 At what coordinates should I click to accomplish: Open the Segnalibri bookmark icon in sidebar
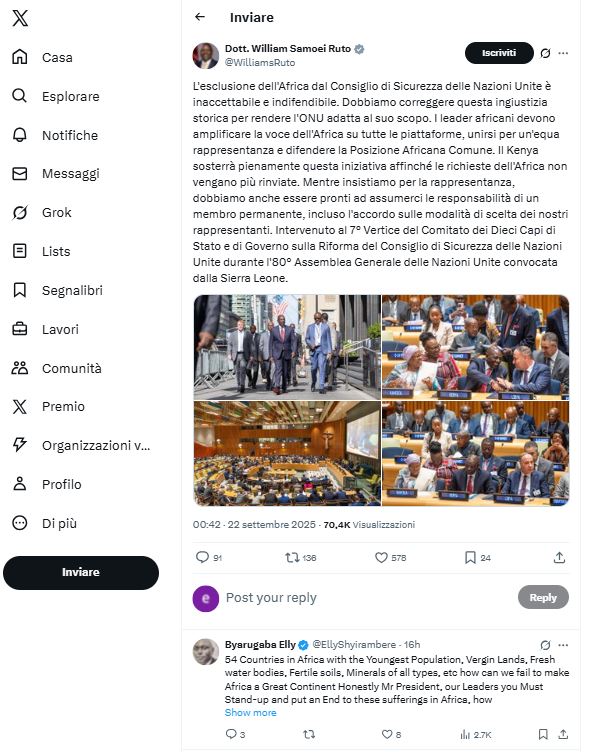click(20, 290)
